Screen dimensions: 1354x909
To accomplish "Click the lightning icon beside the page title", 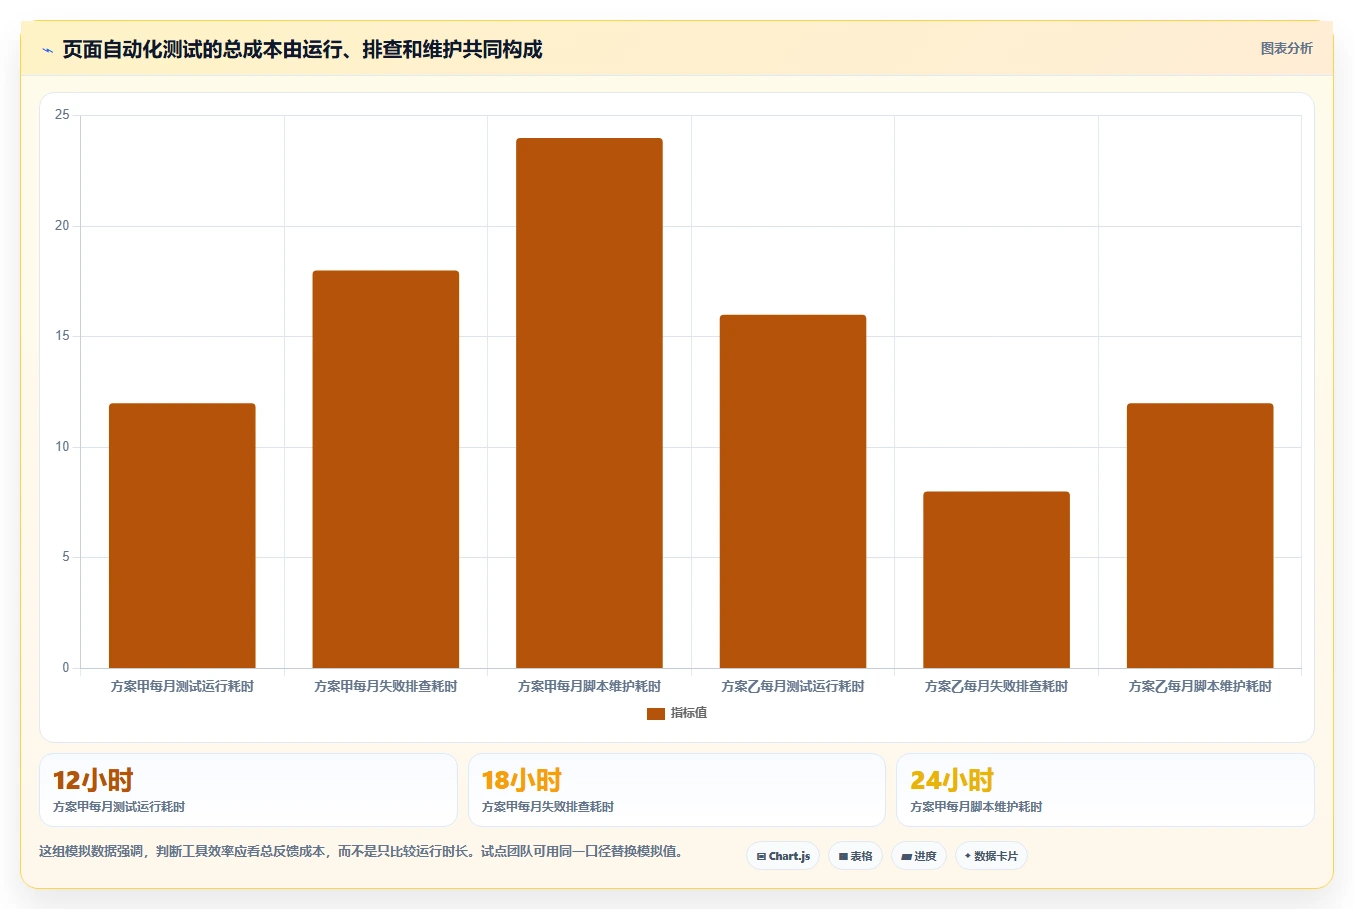I will pos(47,50).
